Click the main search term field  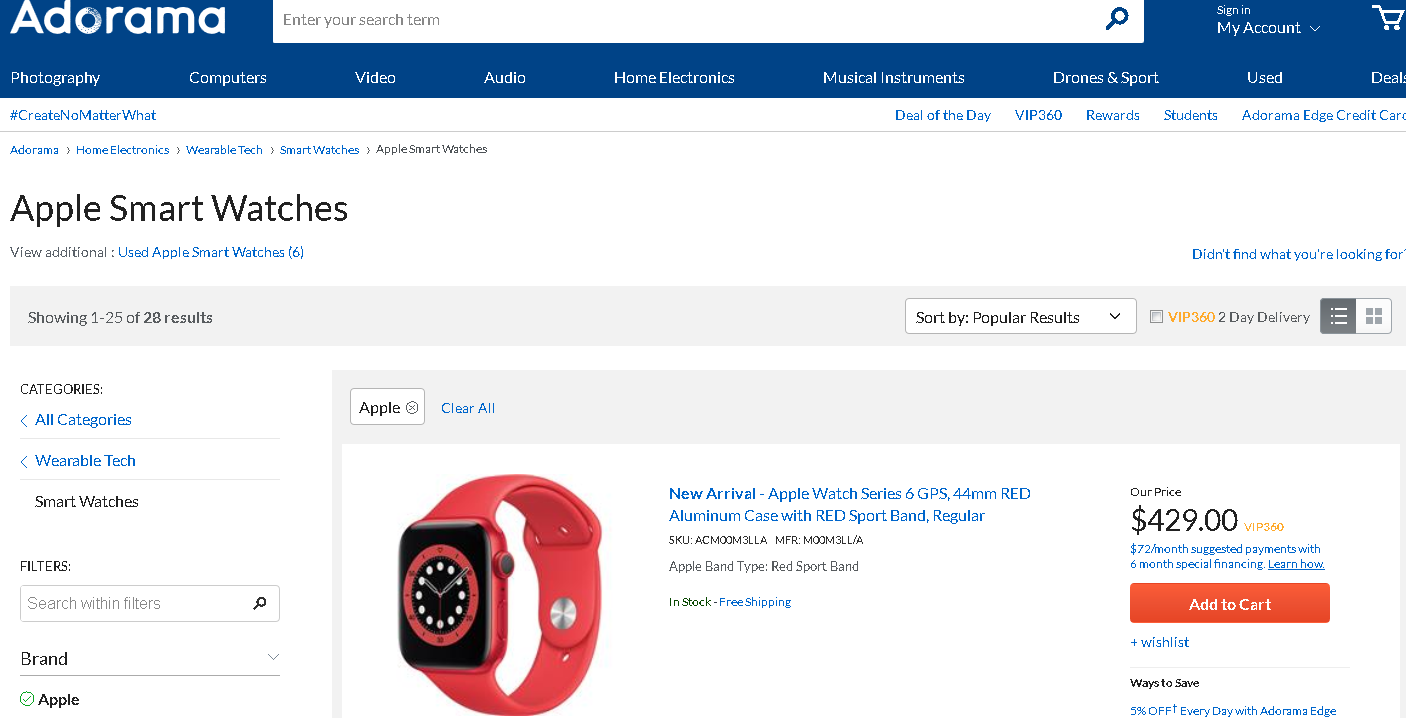[680, 20]
